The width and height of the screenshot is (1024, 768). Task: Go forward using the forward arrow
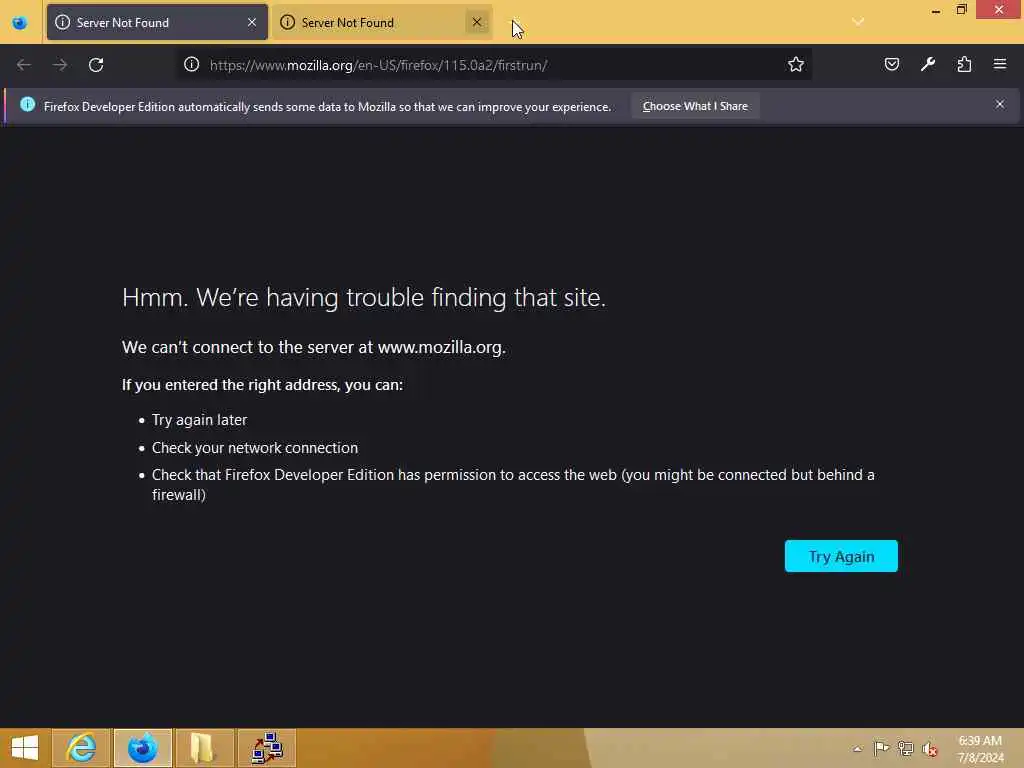click(60, 65)
